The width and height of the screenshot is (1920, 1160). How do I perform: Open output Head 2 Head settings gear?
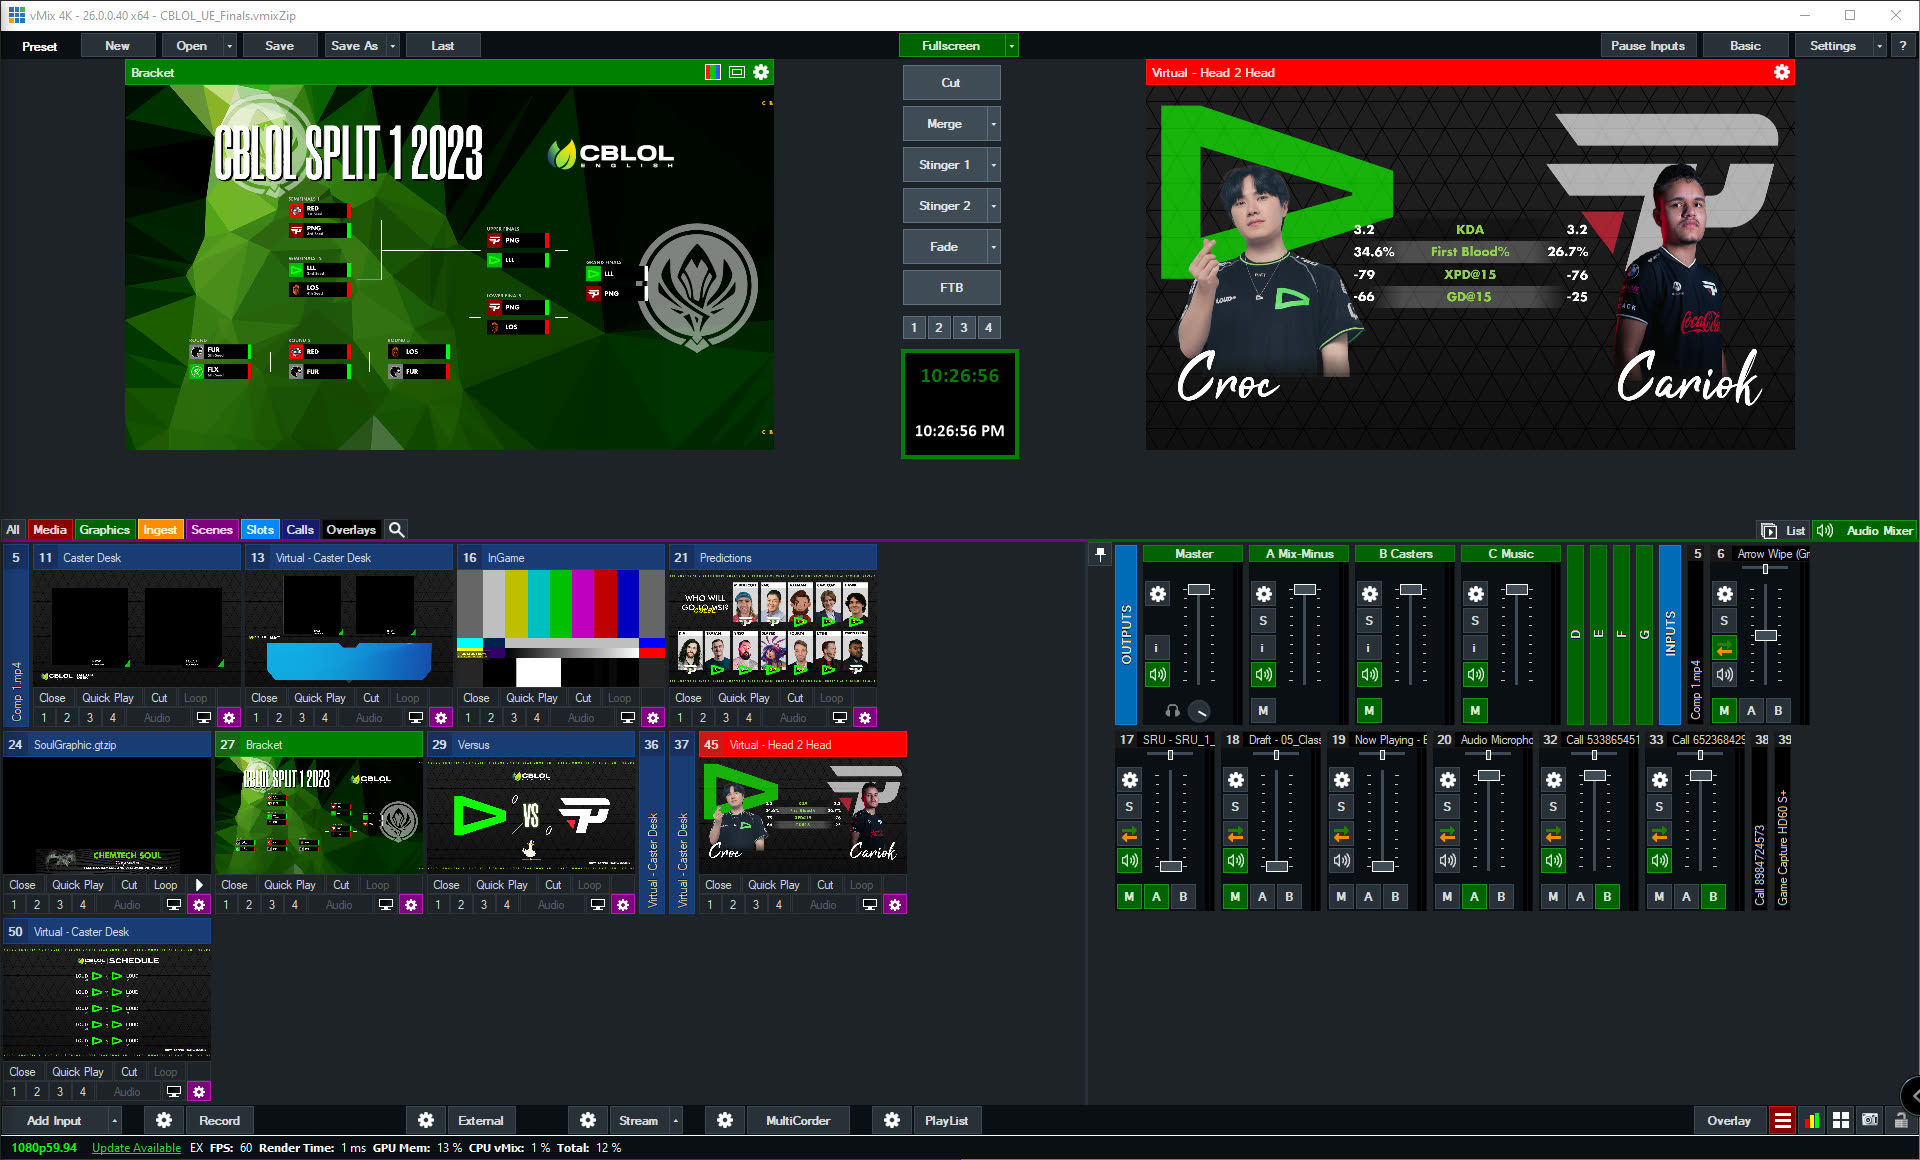tap(1782, 72)
